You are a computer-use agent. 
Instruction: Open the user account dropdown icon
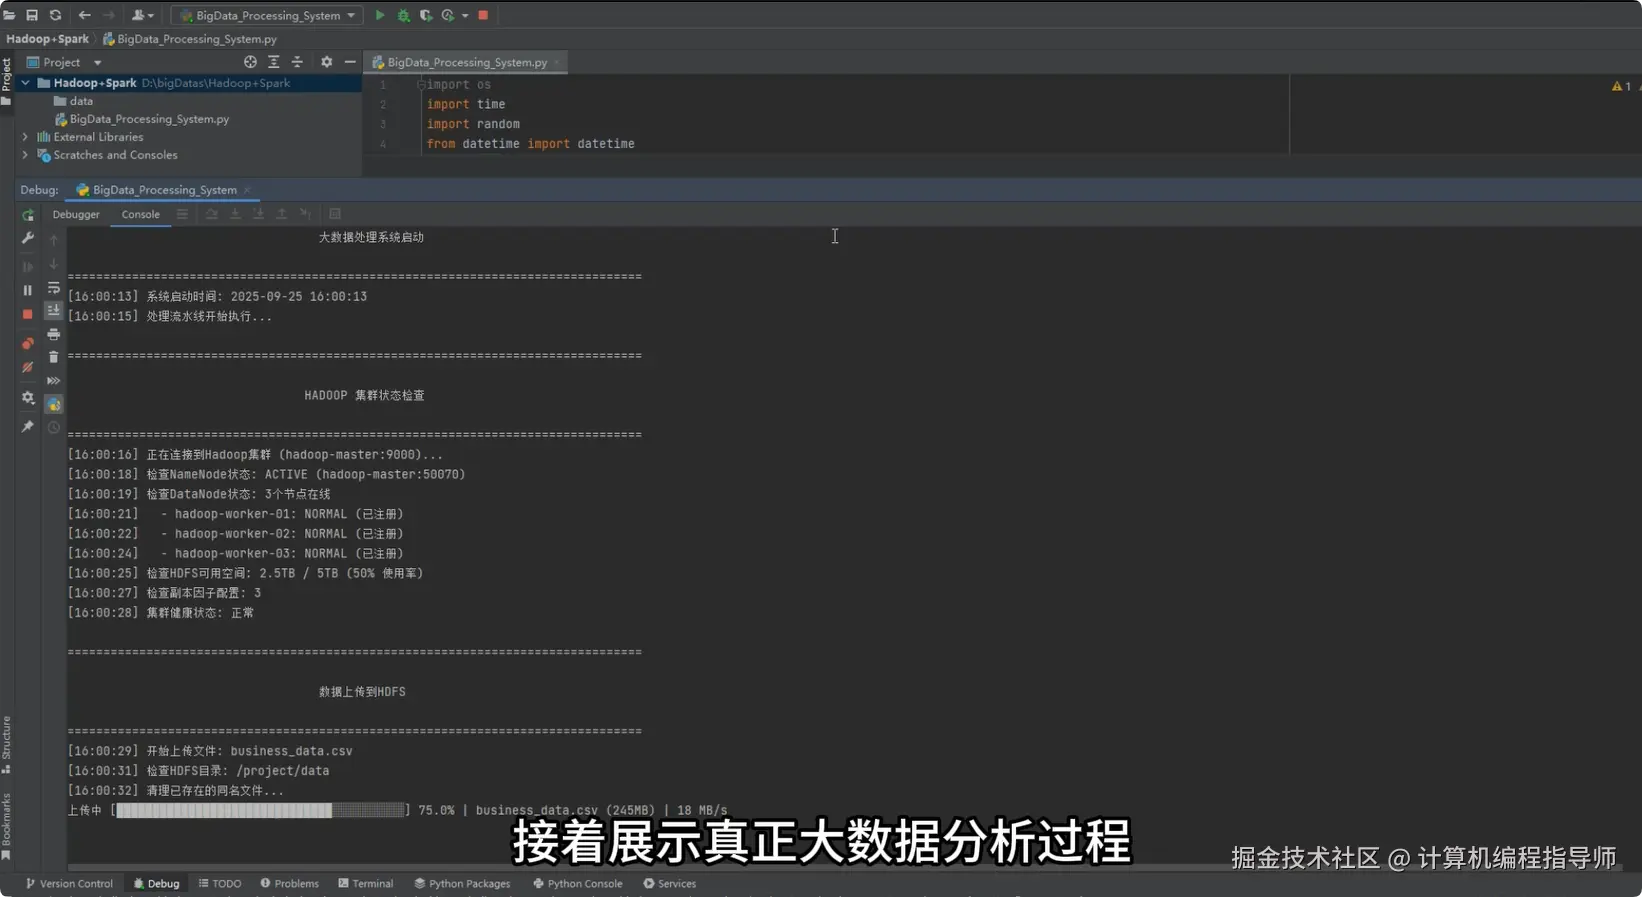coord(143,15)
